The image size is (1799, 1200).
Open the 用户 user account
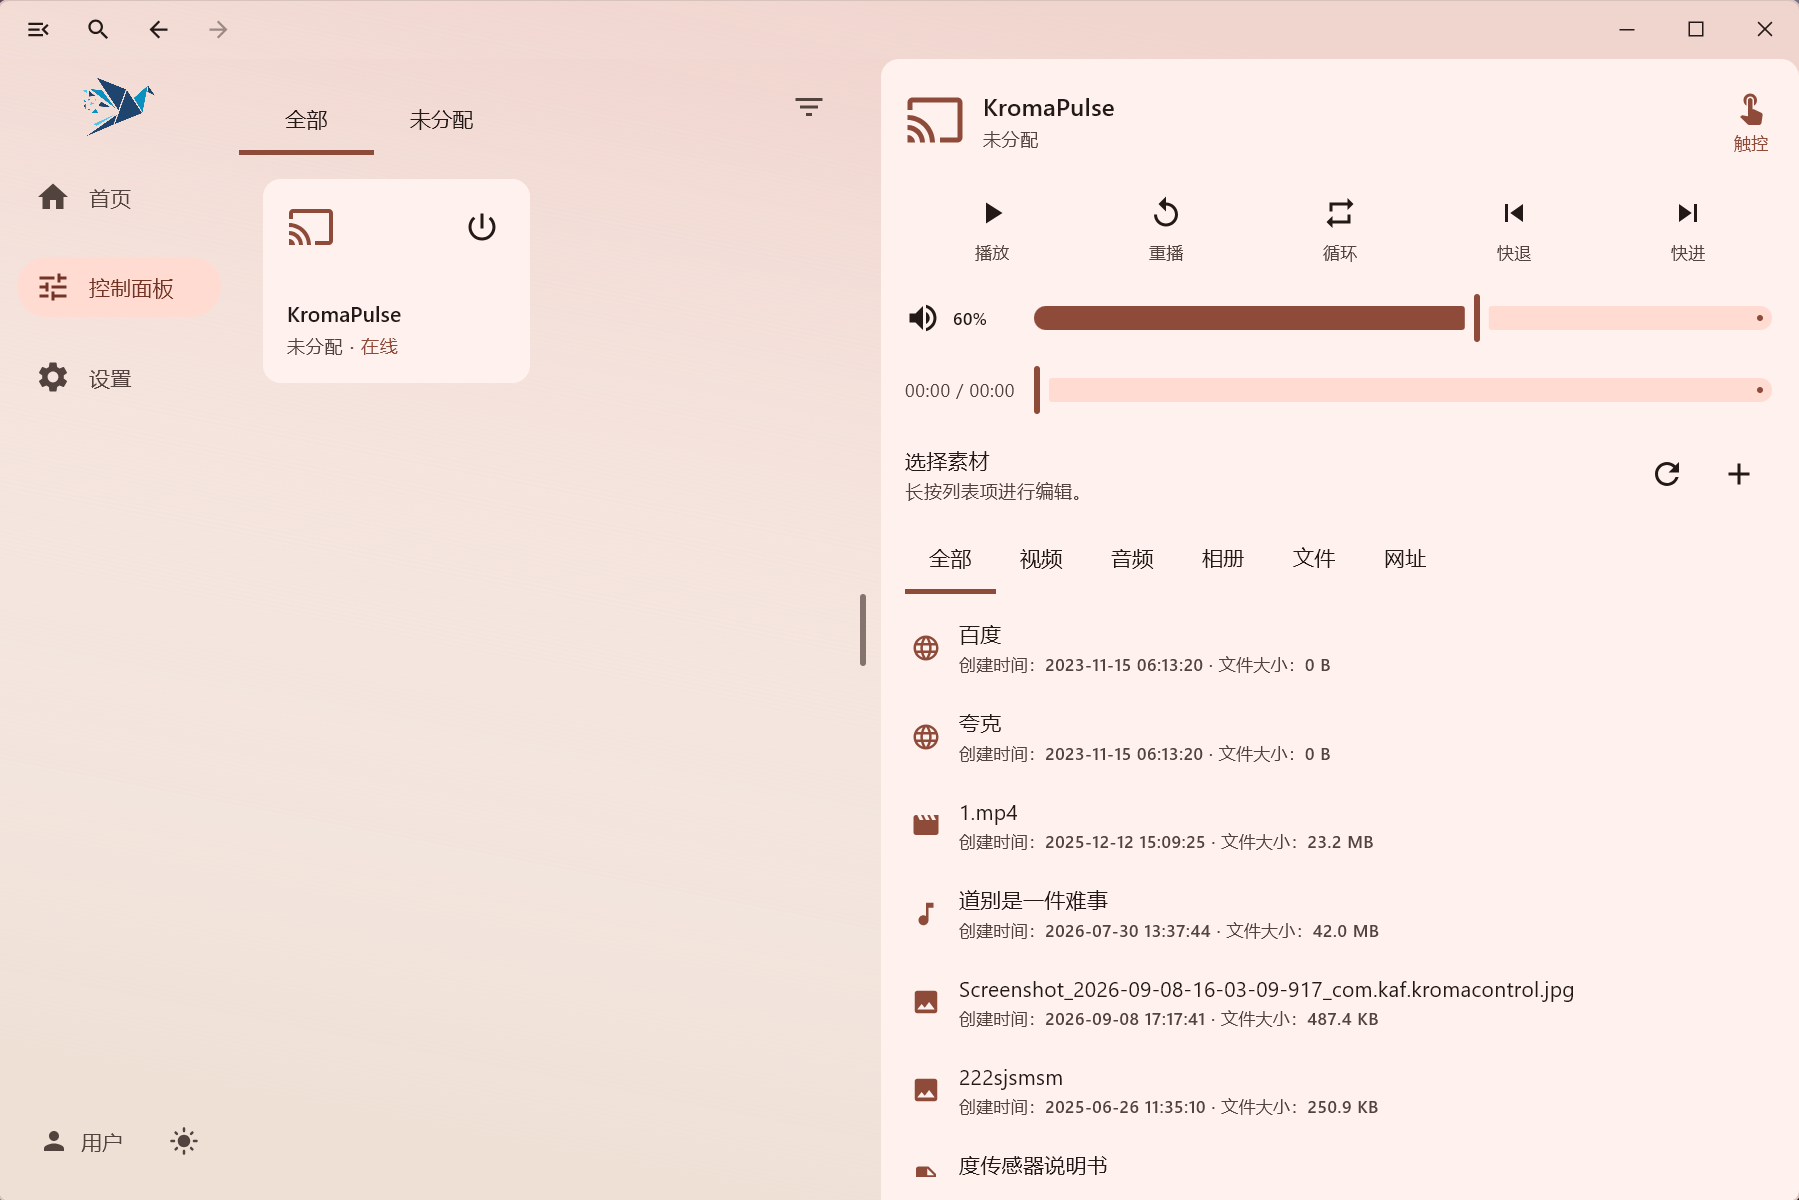[83, 1142]
